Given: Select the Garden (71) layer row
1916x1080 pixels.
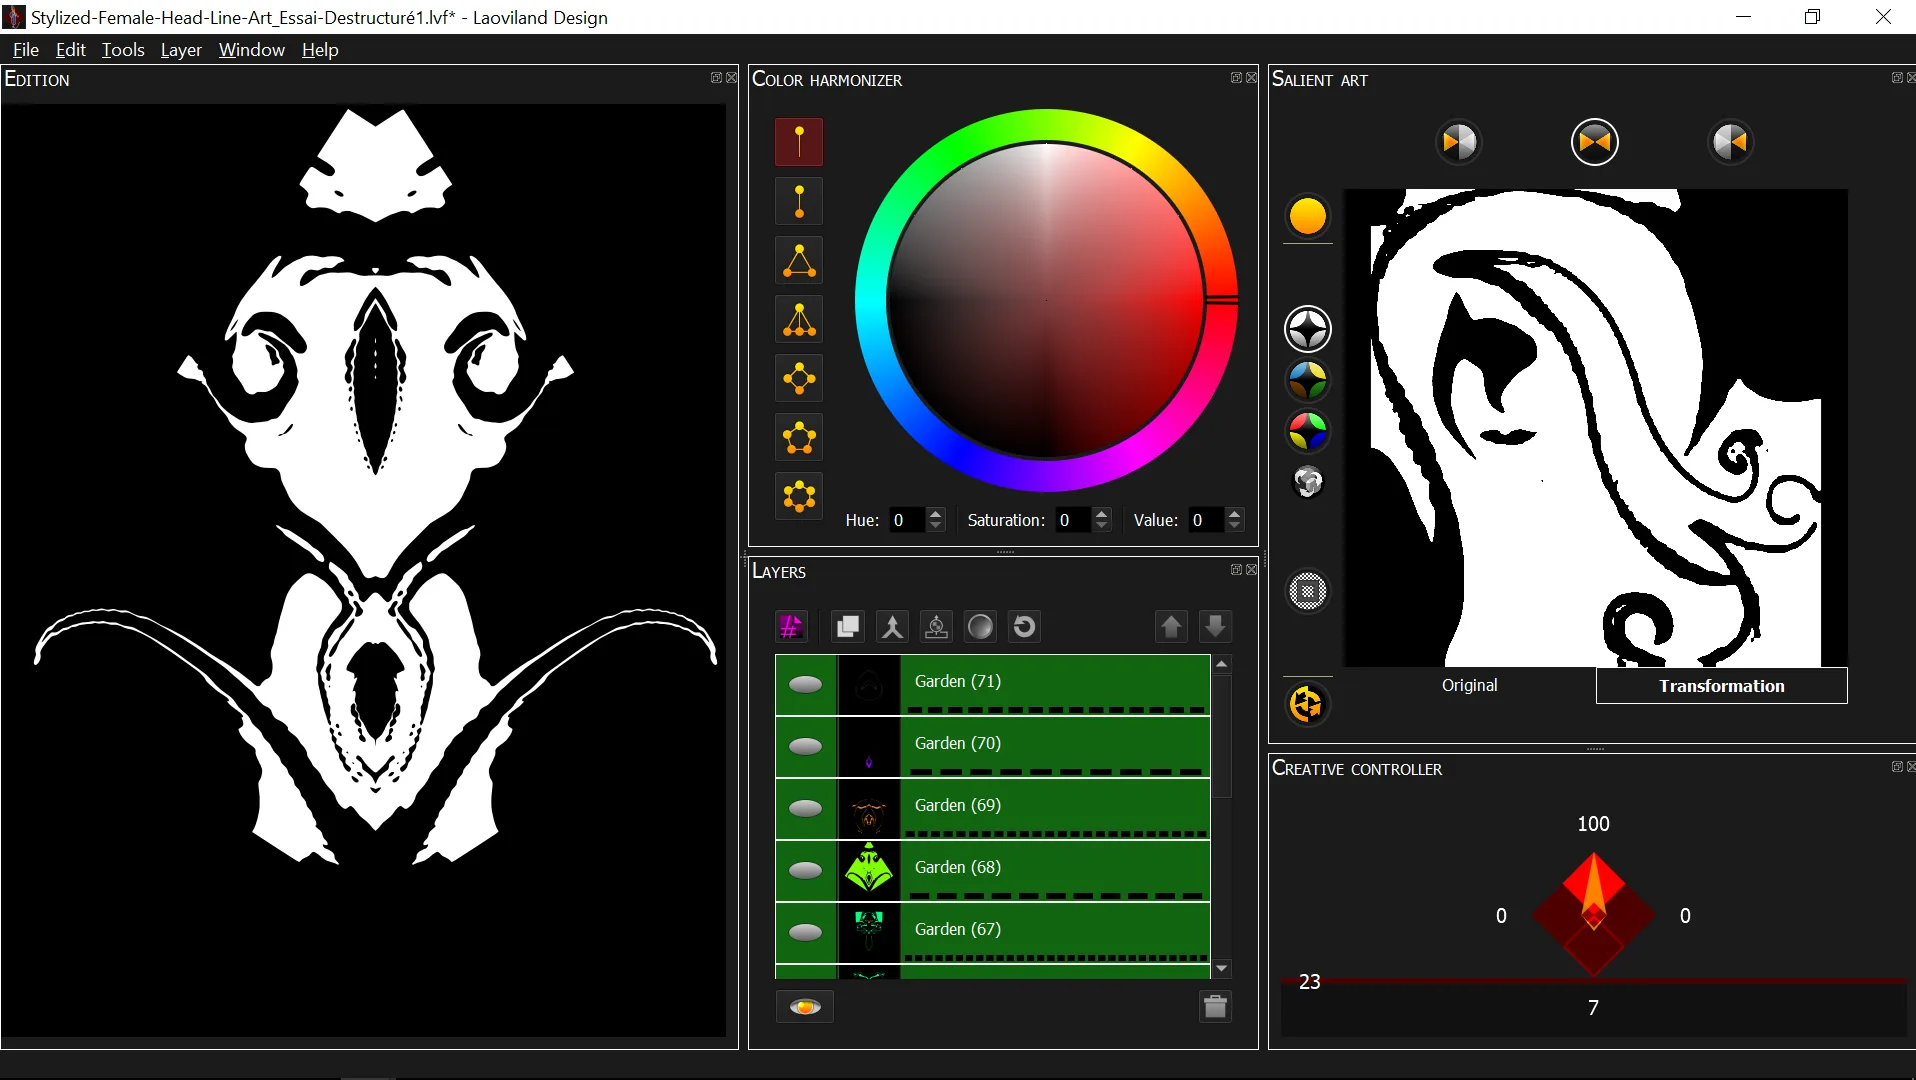Looking at the screenshot, I should pyautogui.click(x=992, y=685).
